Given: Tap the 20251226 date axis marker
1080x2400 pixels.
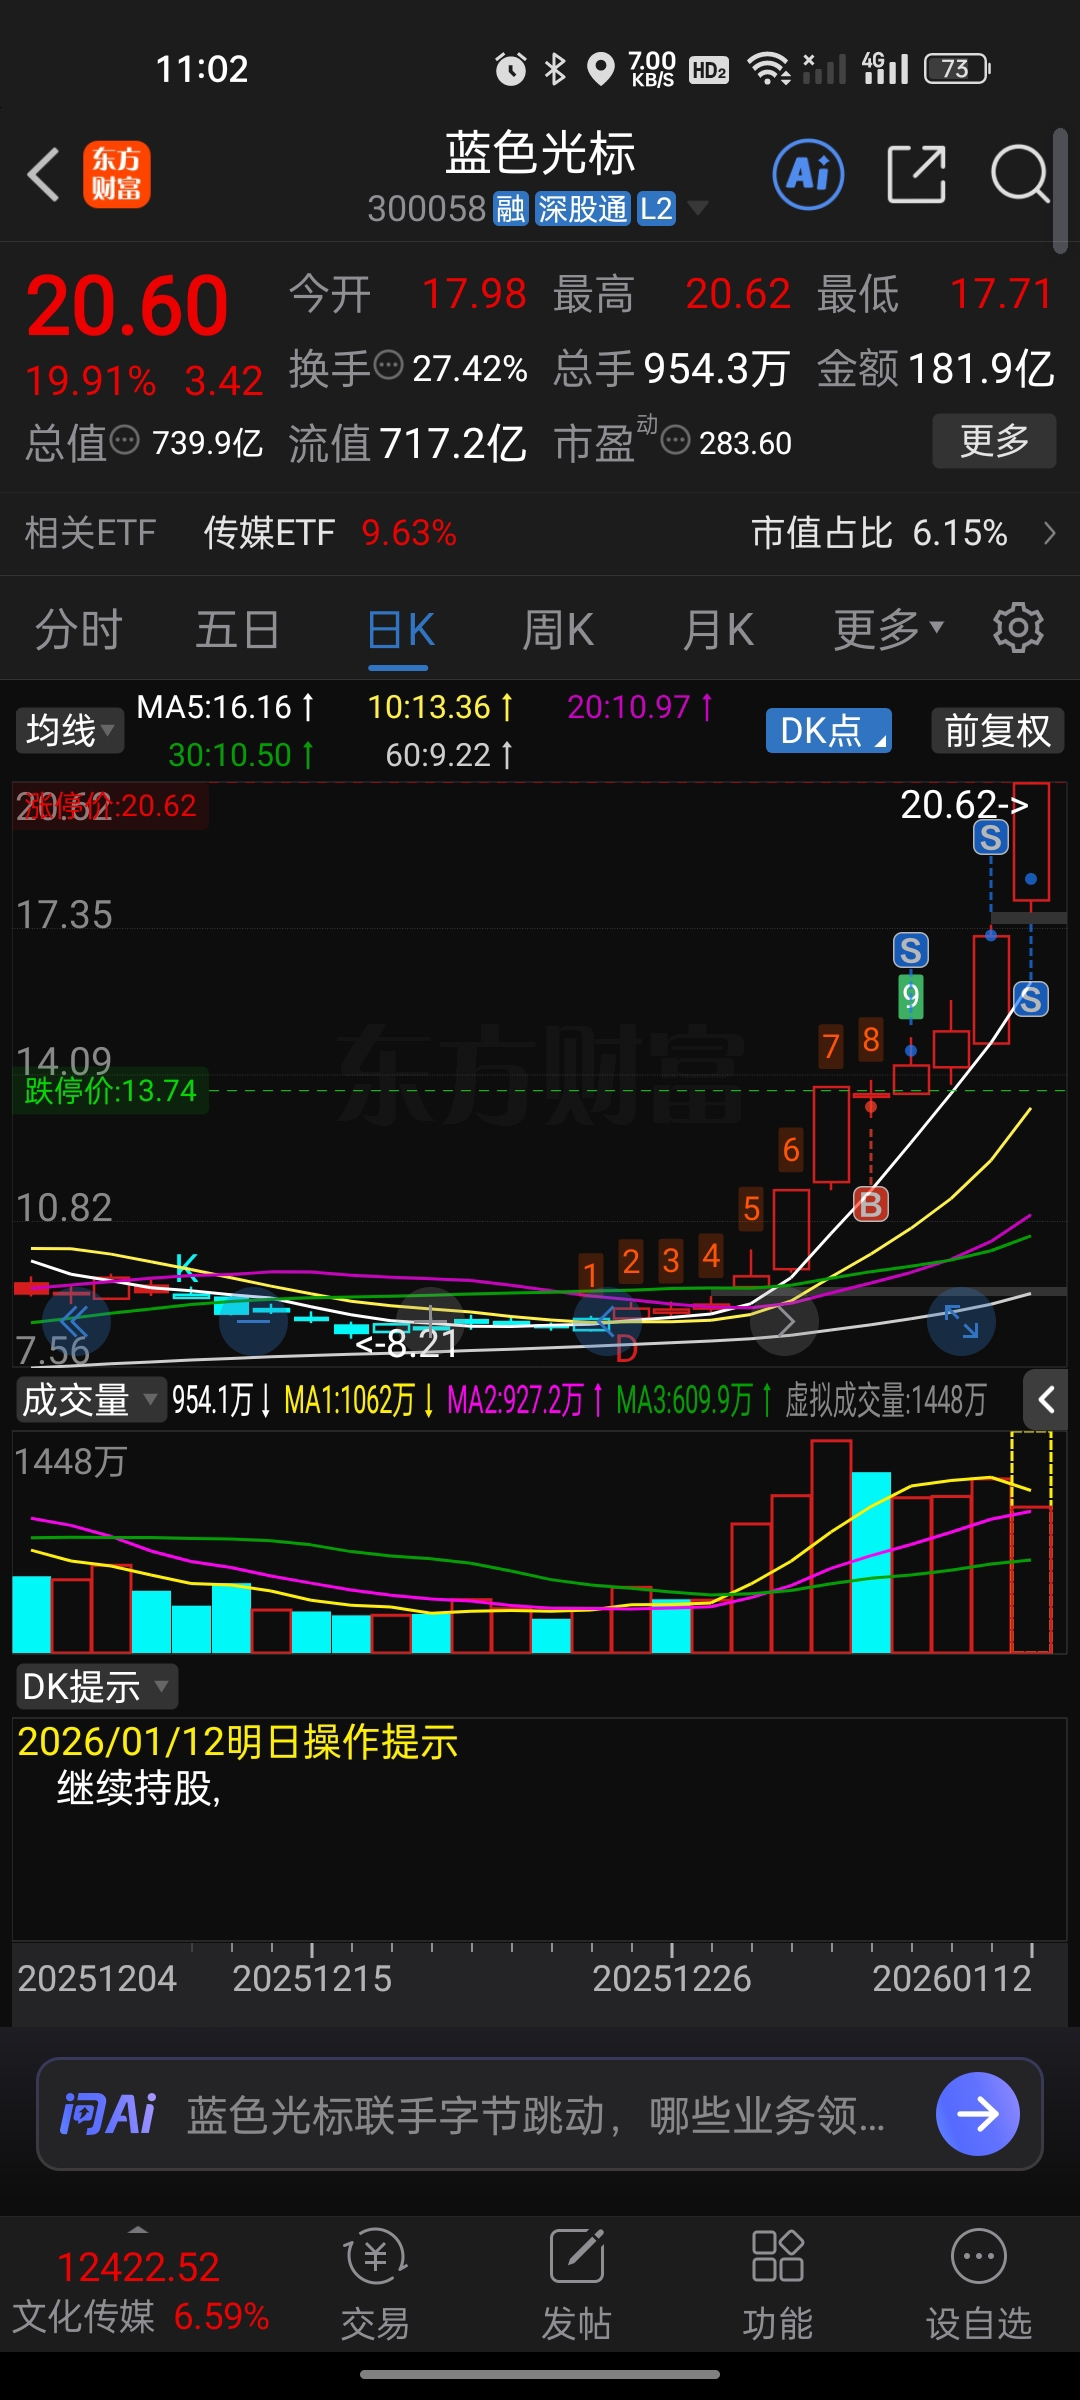Looking at the screenshot, I should click(671, 1978).
